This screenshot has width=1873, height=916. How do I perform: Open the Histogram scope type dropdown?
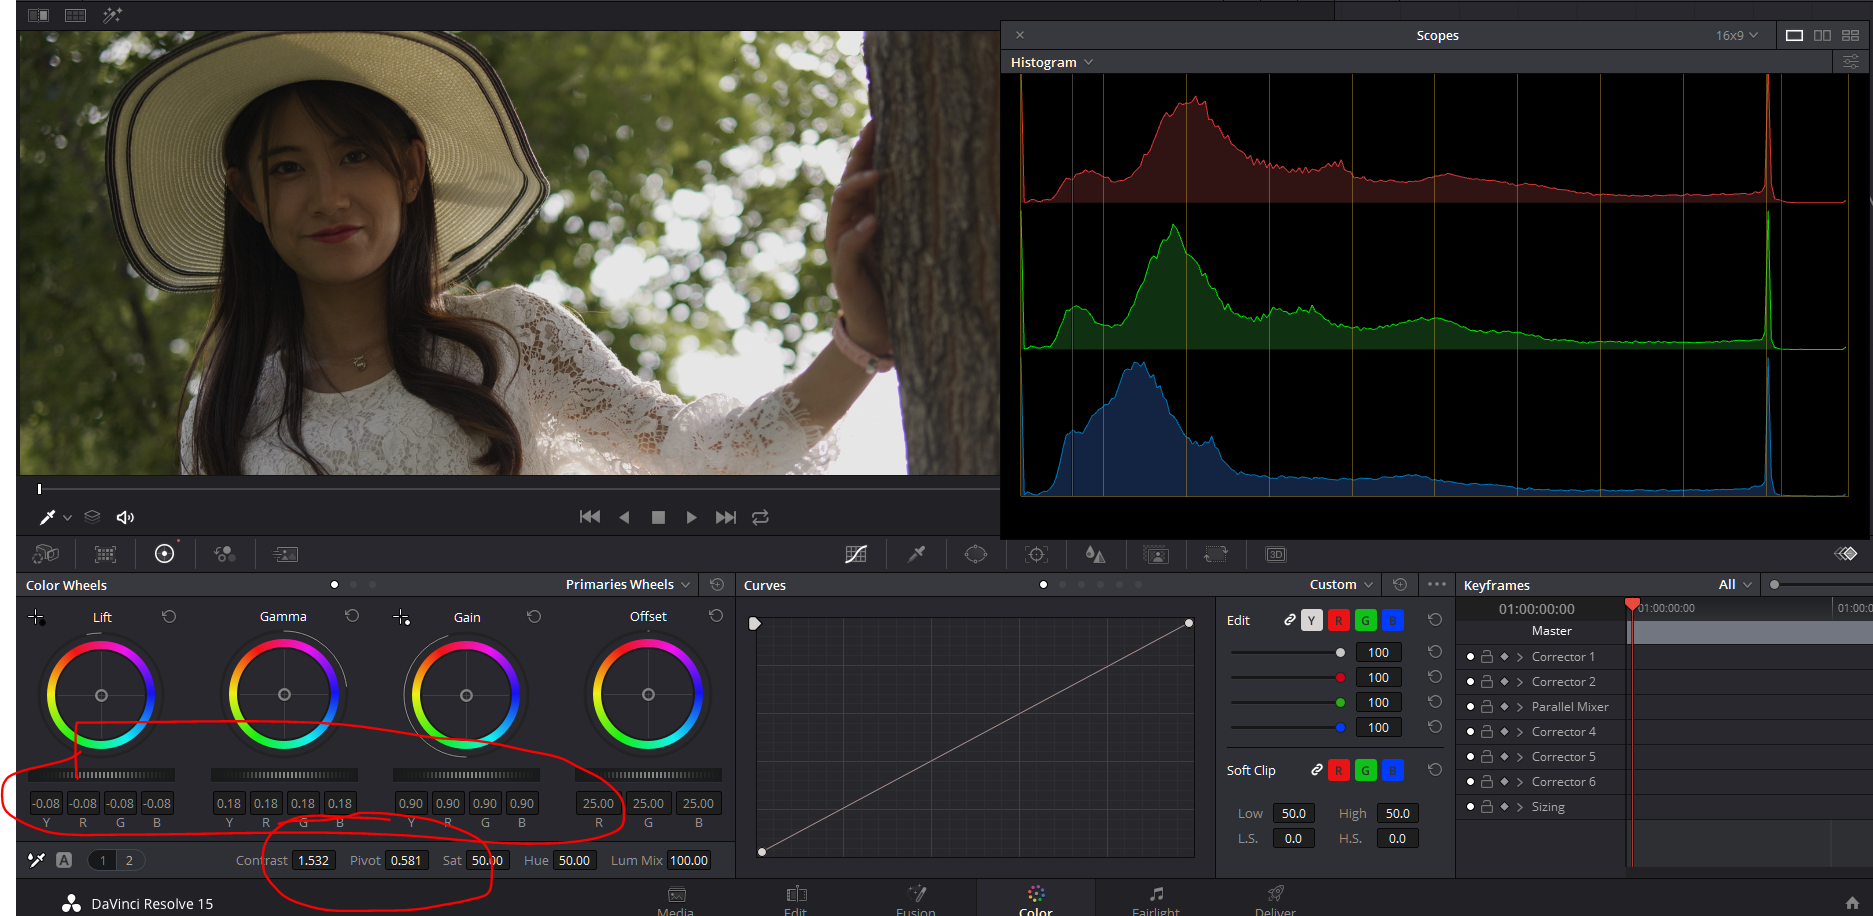[1052, 62]
